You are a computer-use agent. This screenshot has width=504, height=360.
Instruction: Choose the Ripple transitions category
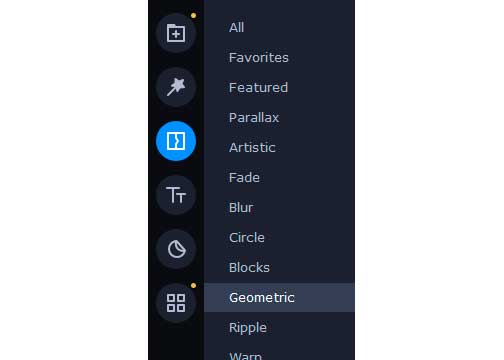click(x=248, y=328)
